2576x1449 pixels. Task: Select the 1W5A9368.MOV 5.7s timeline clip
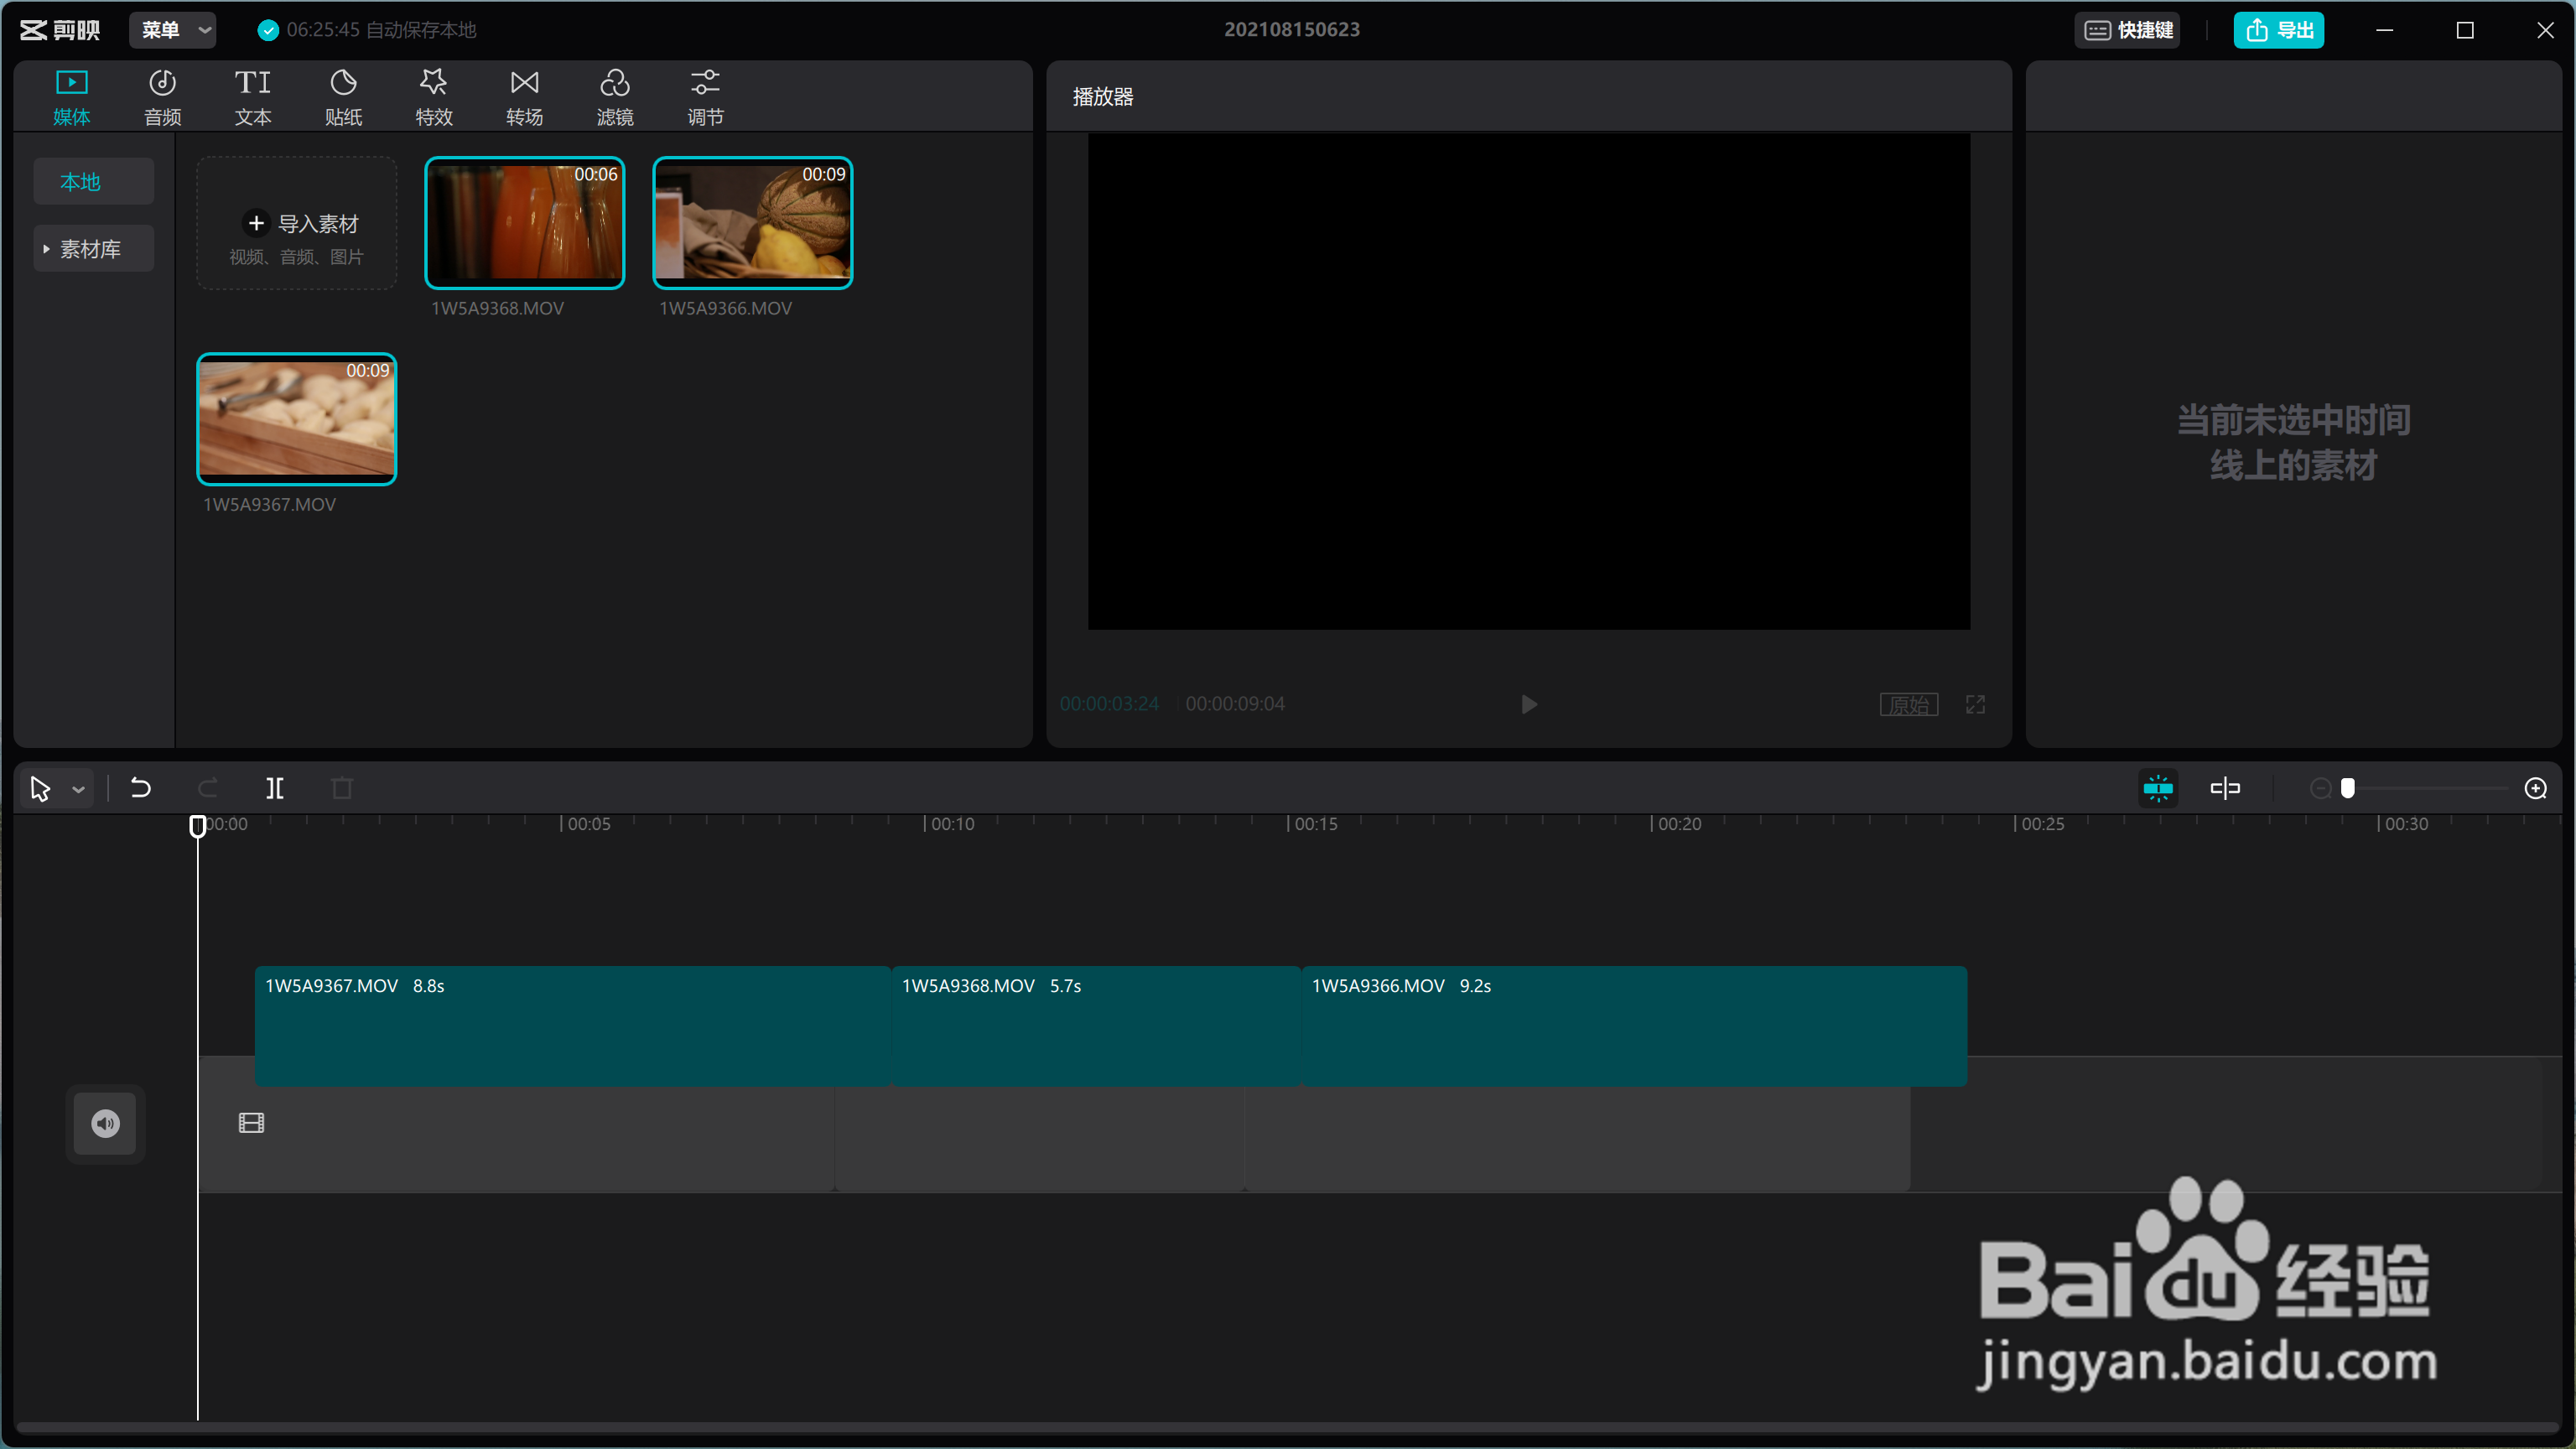coord(1096,1026)
